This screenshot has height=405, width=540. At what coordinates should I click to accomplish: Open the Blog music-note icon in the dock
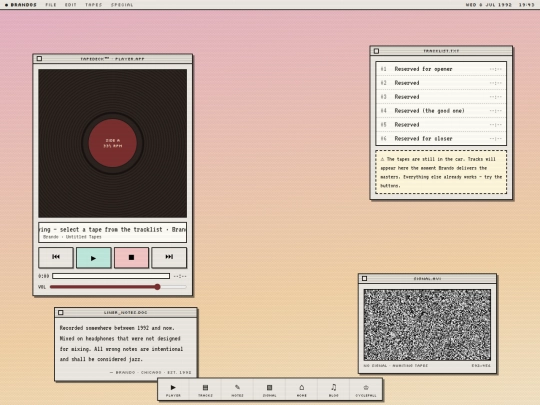point(333,391)
